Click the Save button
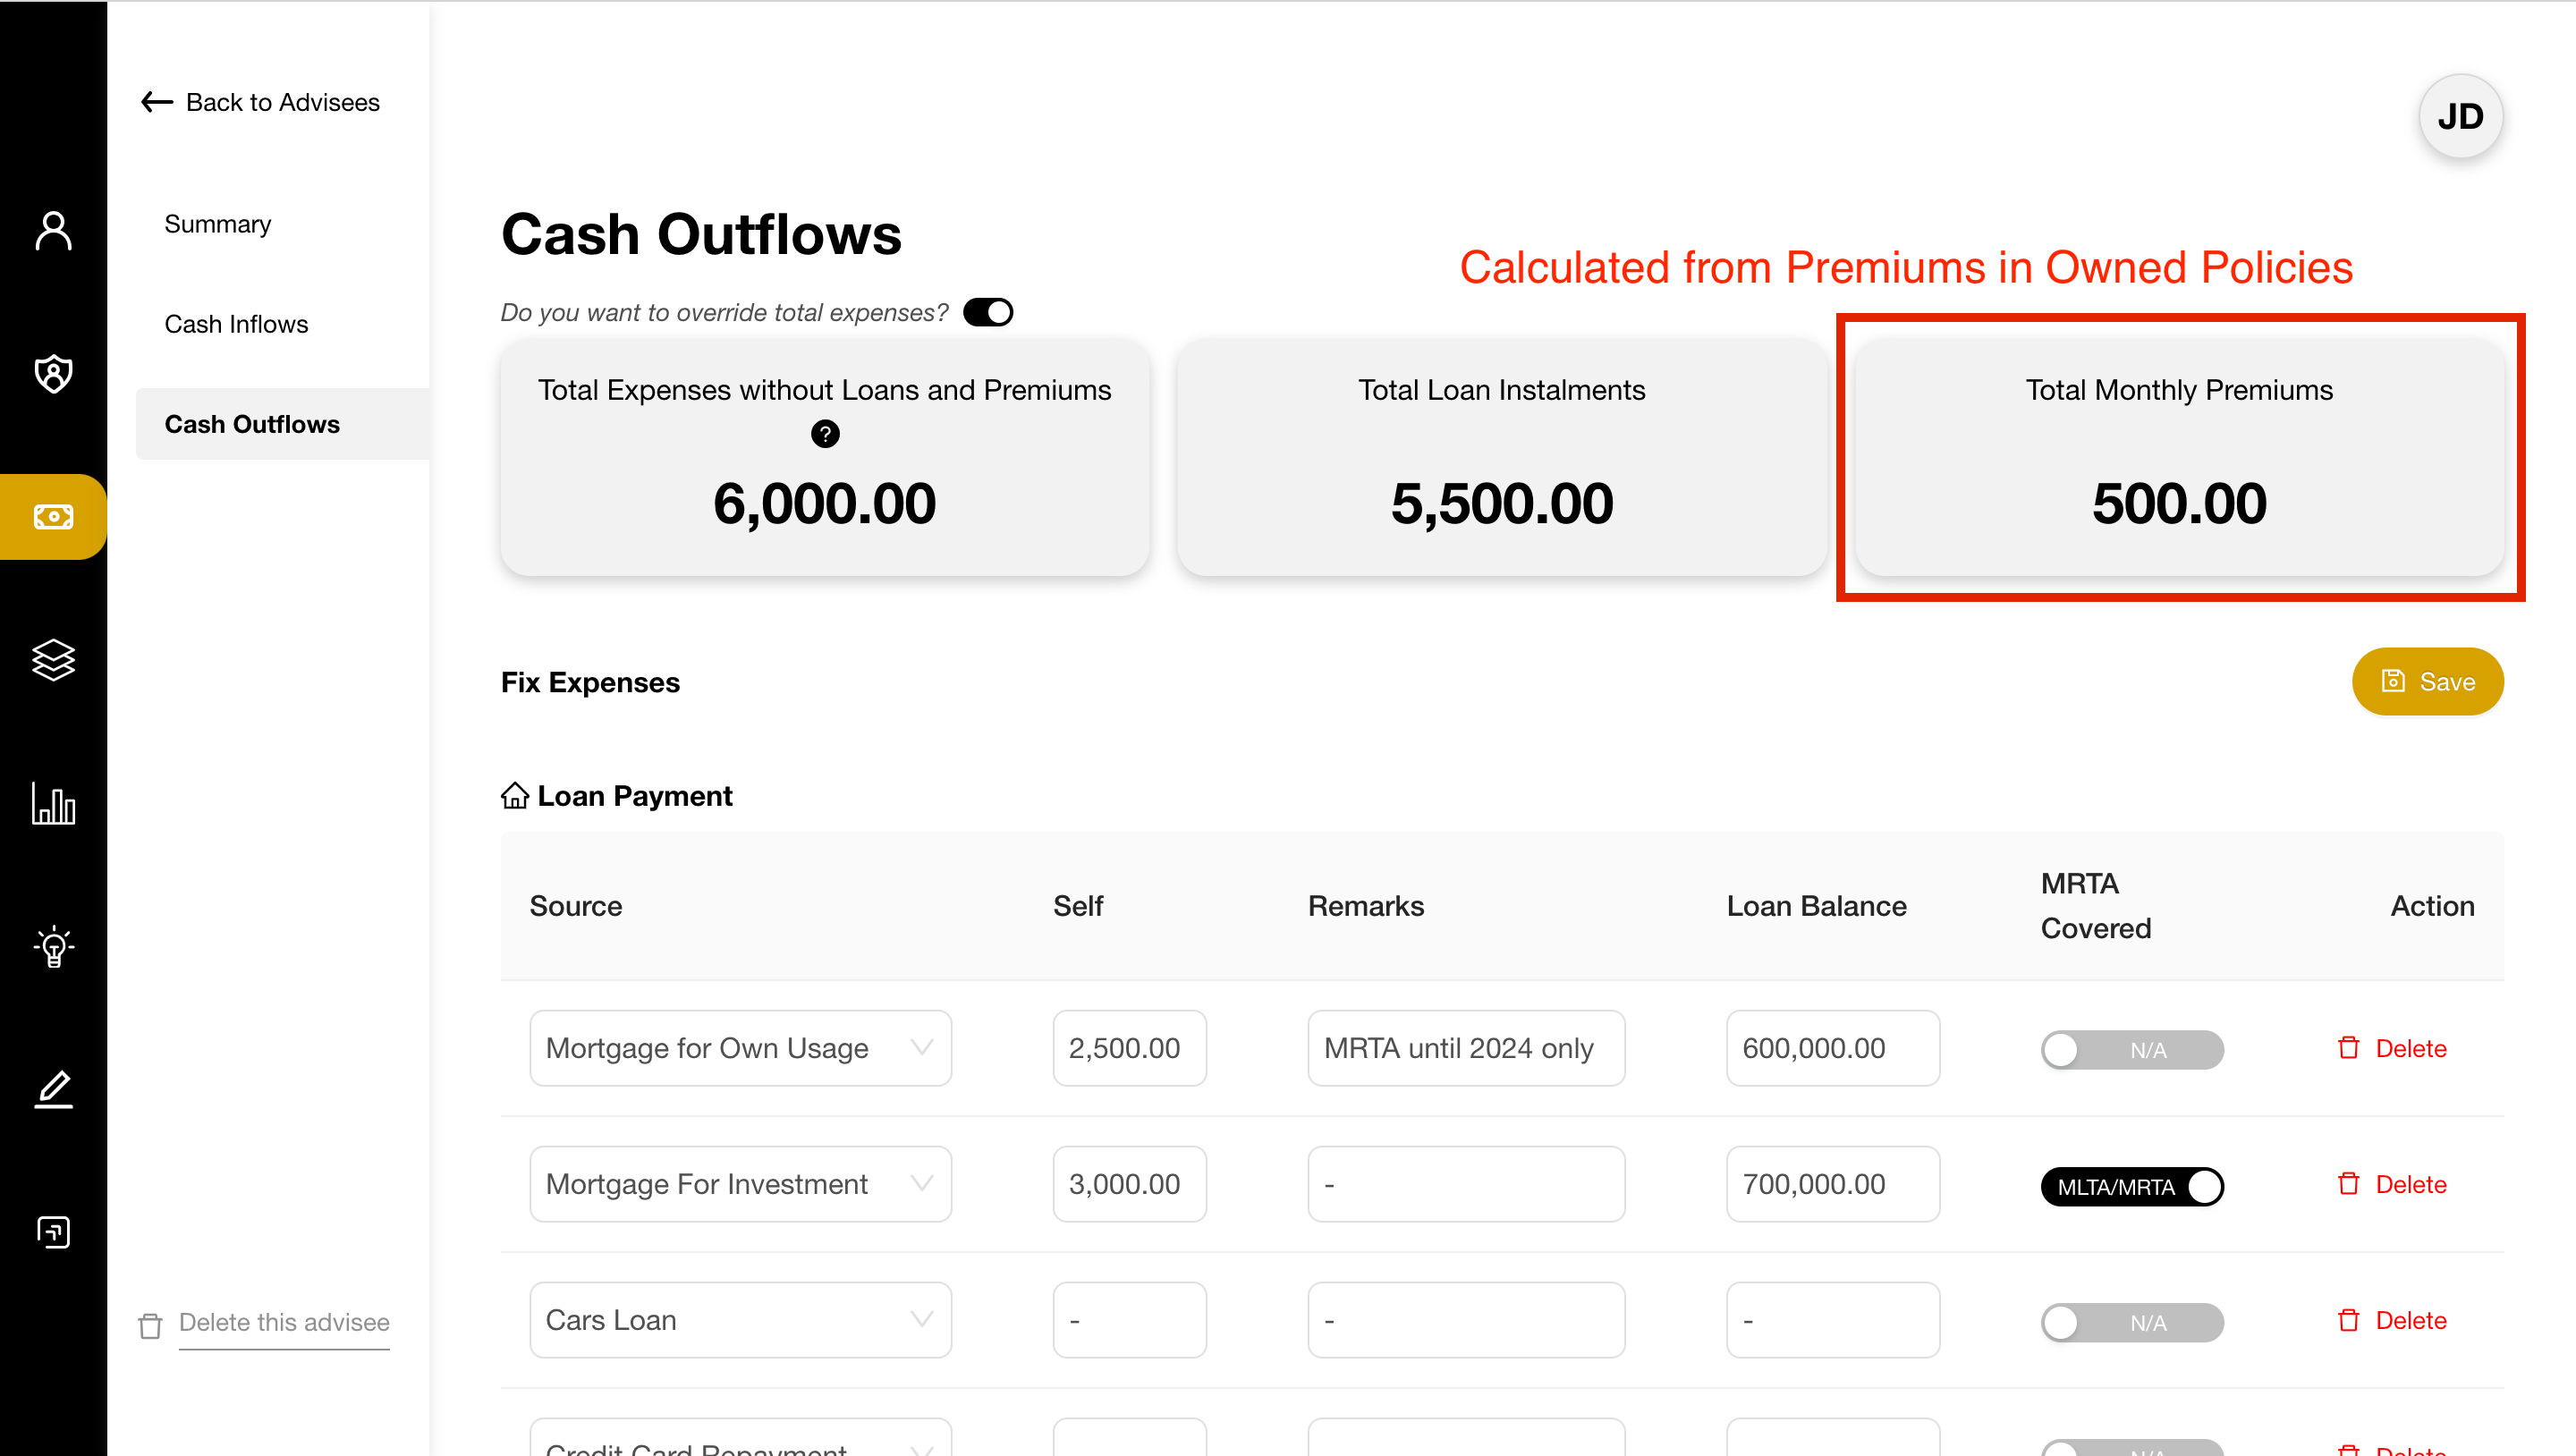 click(2427, 682)
